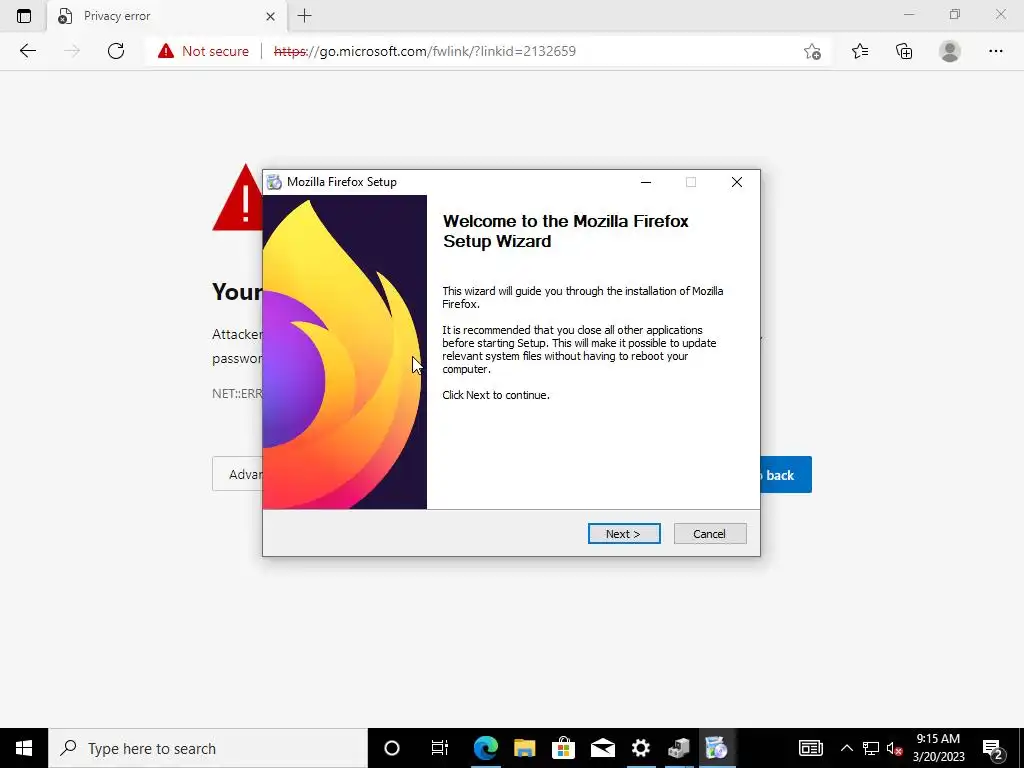Select the Privacy error tab
1024x768 pixels.
pyautogui.click(x=167, y=16)
